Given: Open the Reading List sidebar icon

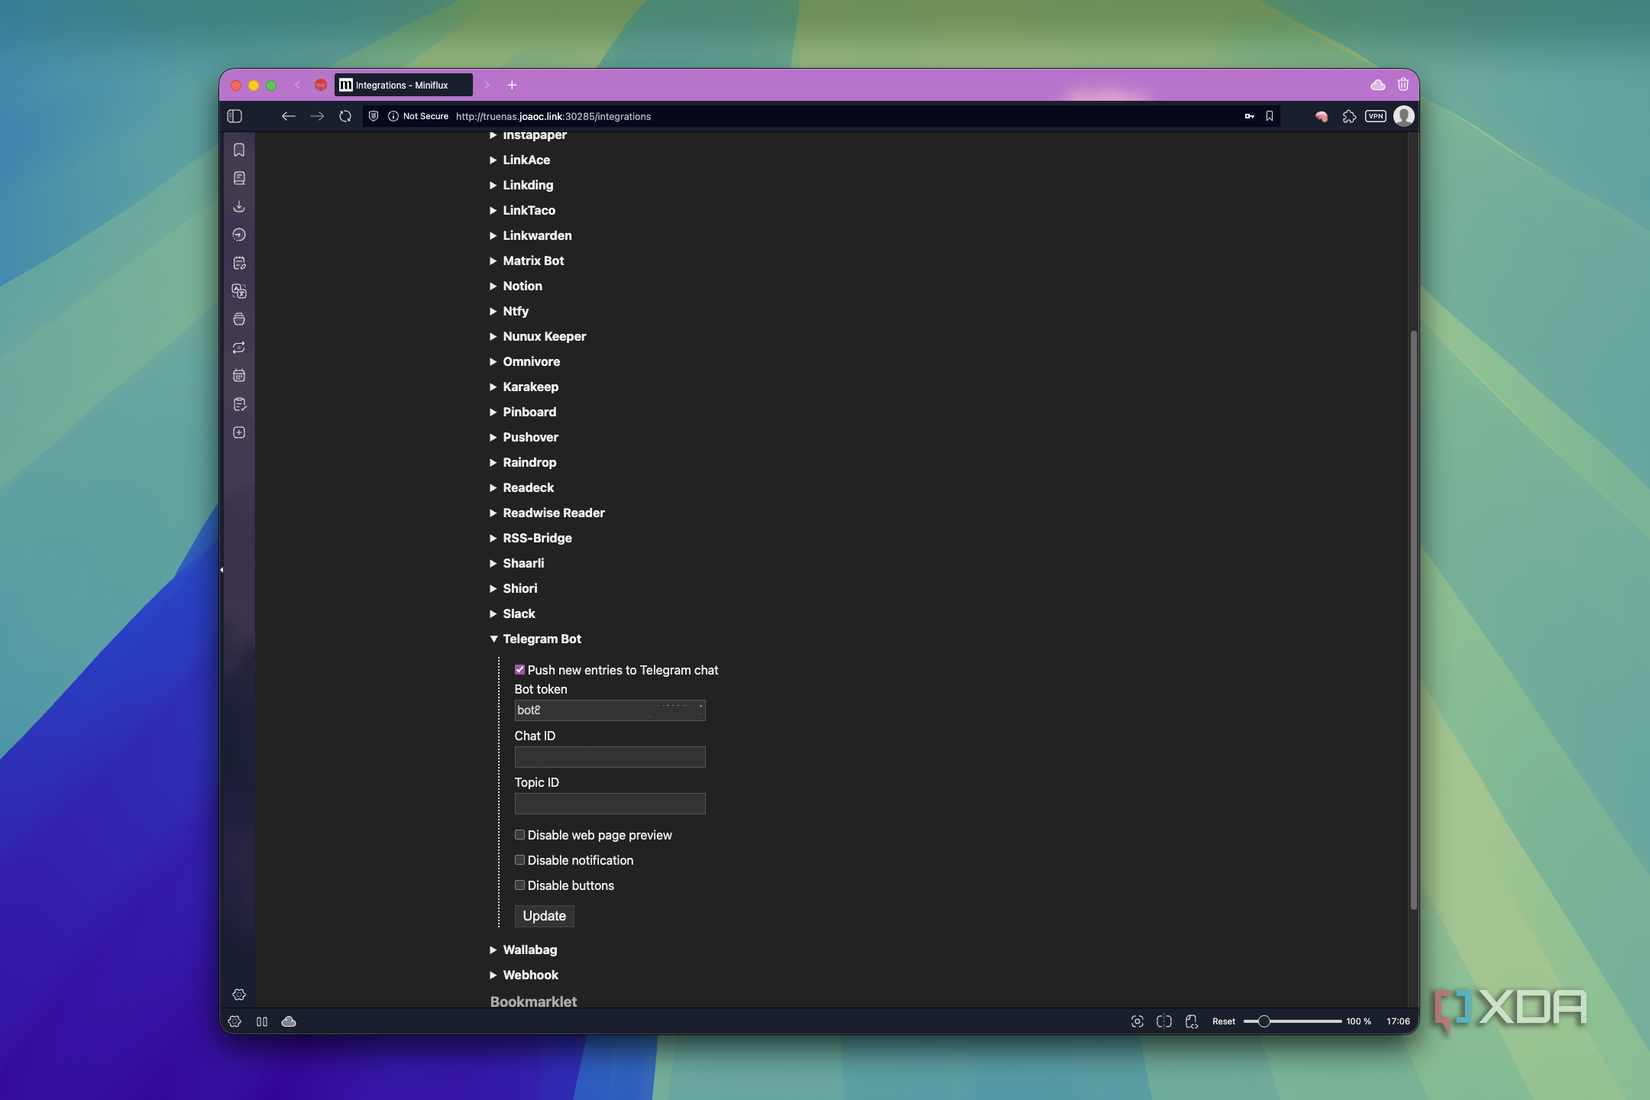Looking at the screenshot, I should click(239, 178).
